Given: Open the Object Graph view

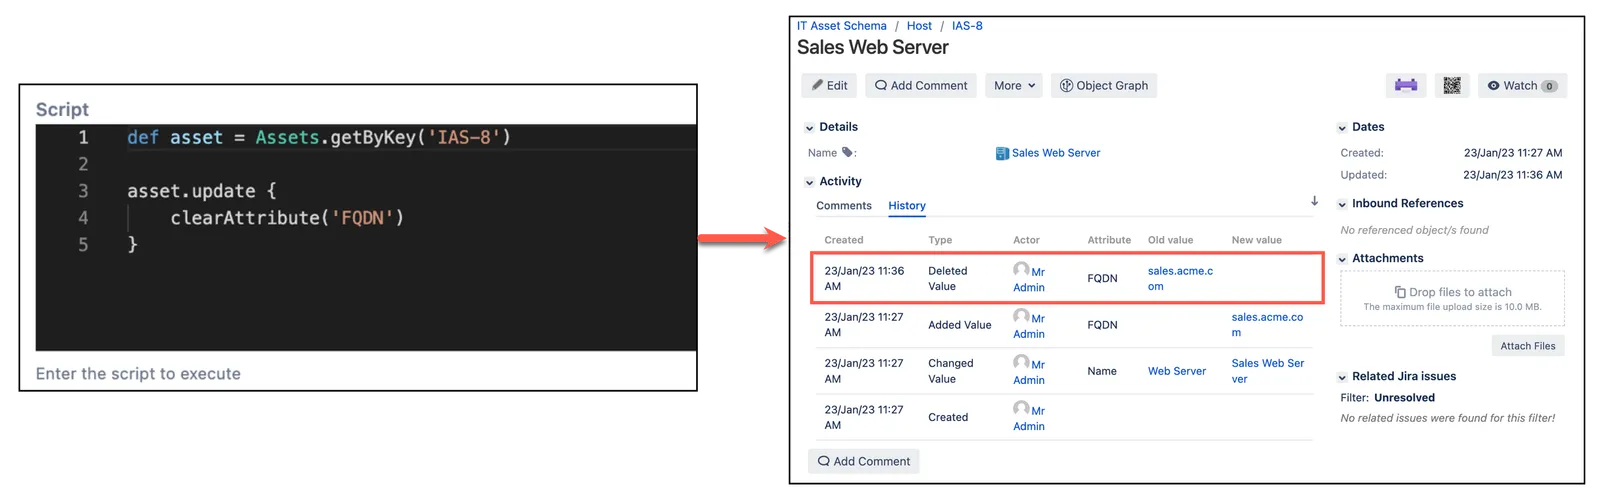Looking at the screenshot, I should 1104,86.
